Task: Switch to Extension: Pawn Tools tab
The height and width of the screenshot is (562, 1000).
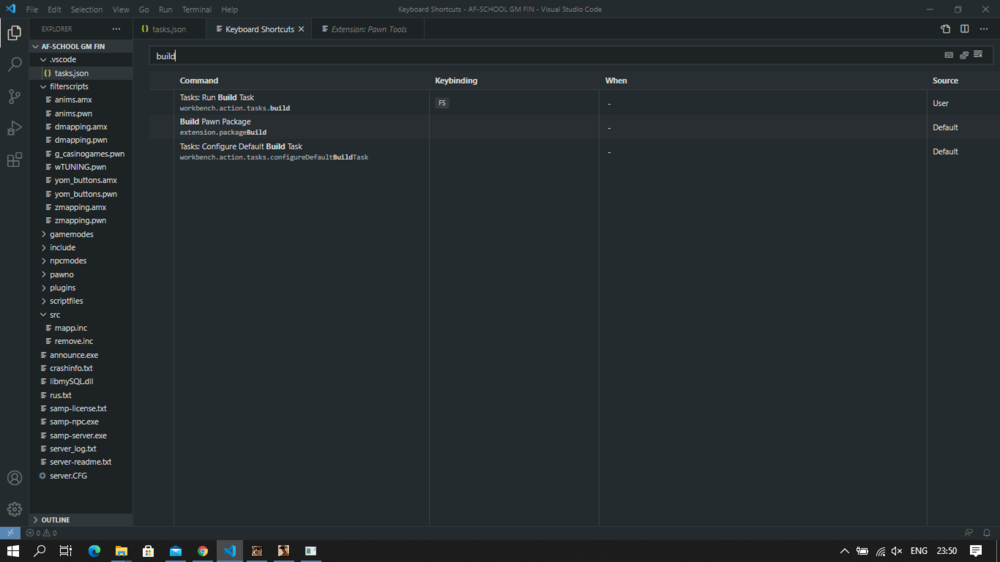Action: coord(368,29)
